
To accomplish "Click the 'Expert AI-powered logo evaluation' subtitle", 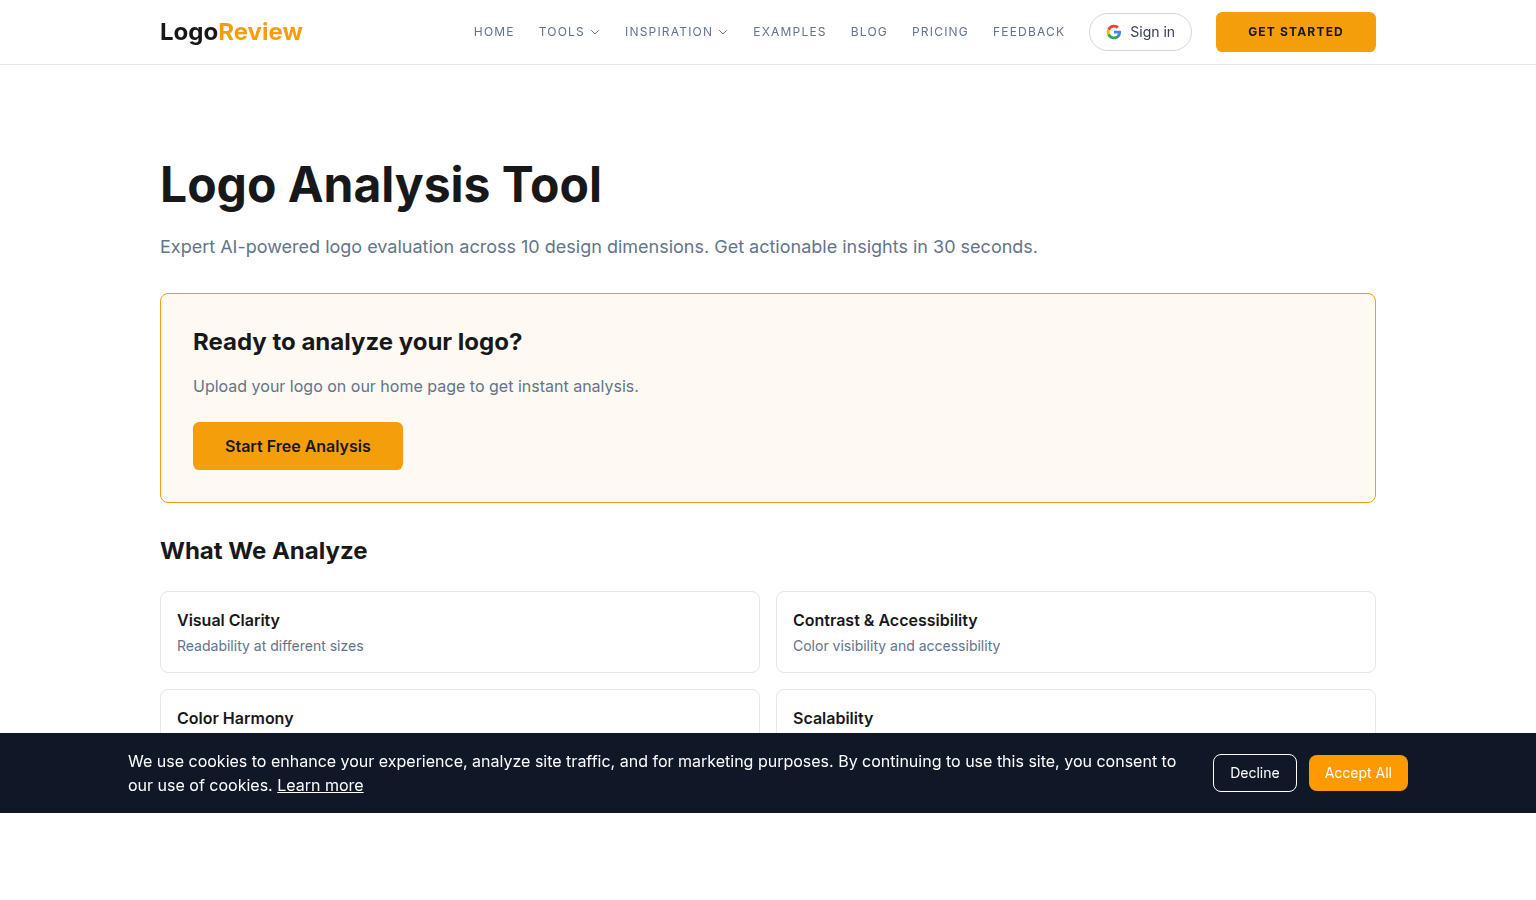I will click(x=599, y=247).
